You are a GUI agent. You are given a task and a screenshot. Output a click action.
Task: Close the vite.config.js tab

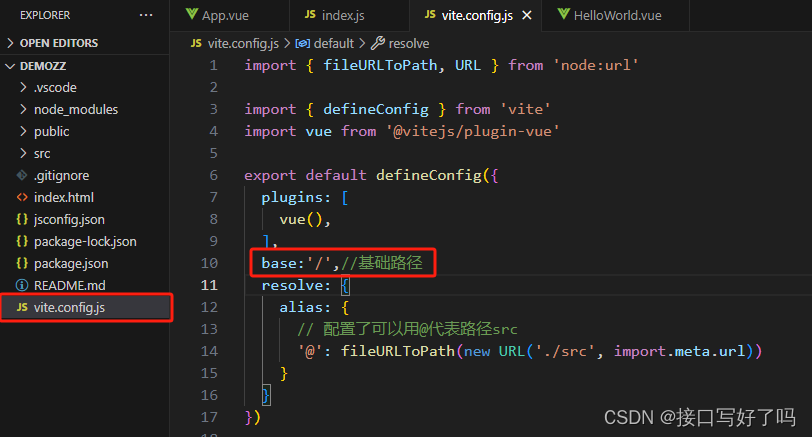click(527, 16)
